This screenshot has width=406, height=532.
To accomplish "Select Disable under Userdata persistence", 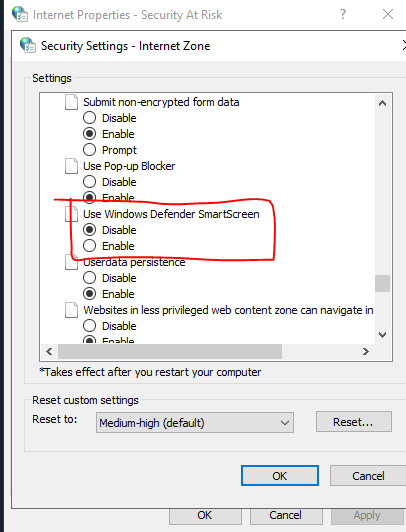I will [90, 278].
